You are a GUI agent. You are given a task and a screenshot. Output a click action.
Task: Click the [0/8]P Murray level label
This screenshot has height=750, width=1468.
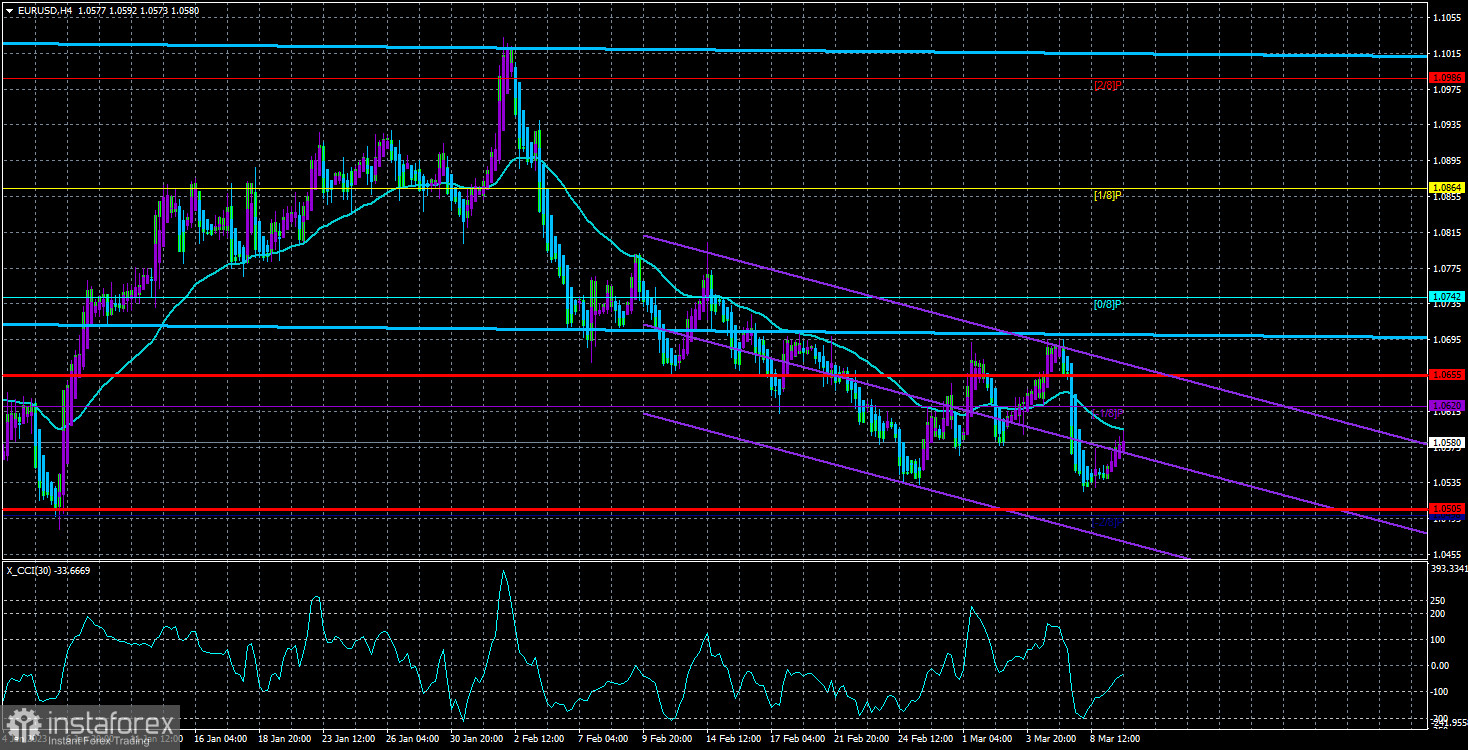1109,304
